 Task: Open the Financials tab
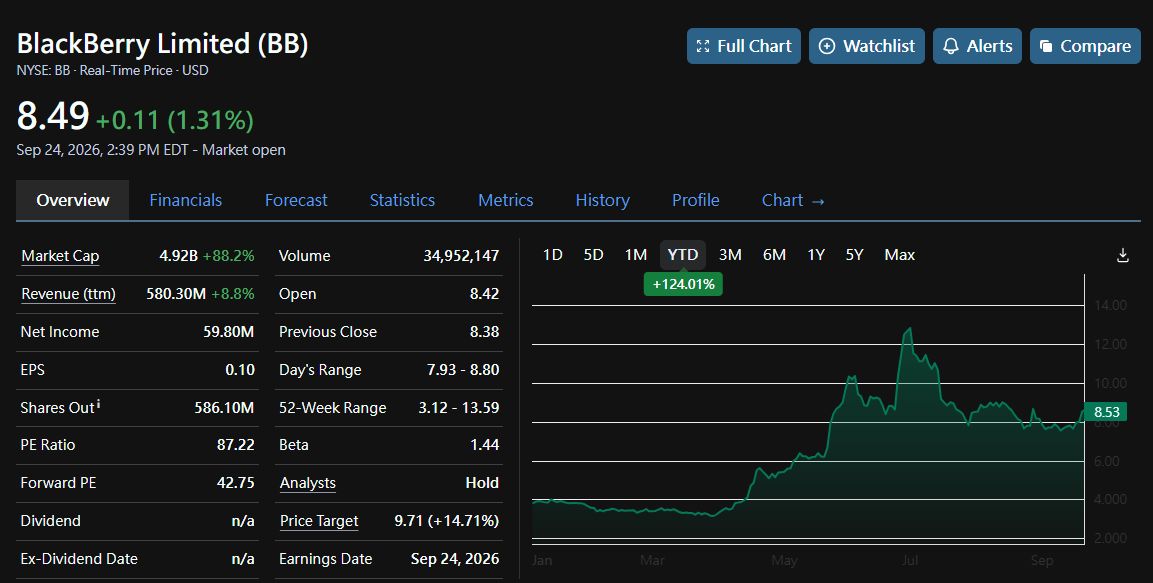pyautogui.click(x=185, y=200)
